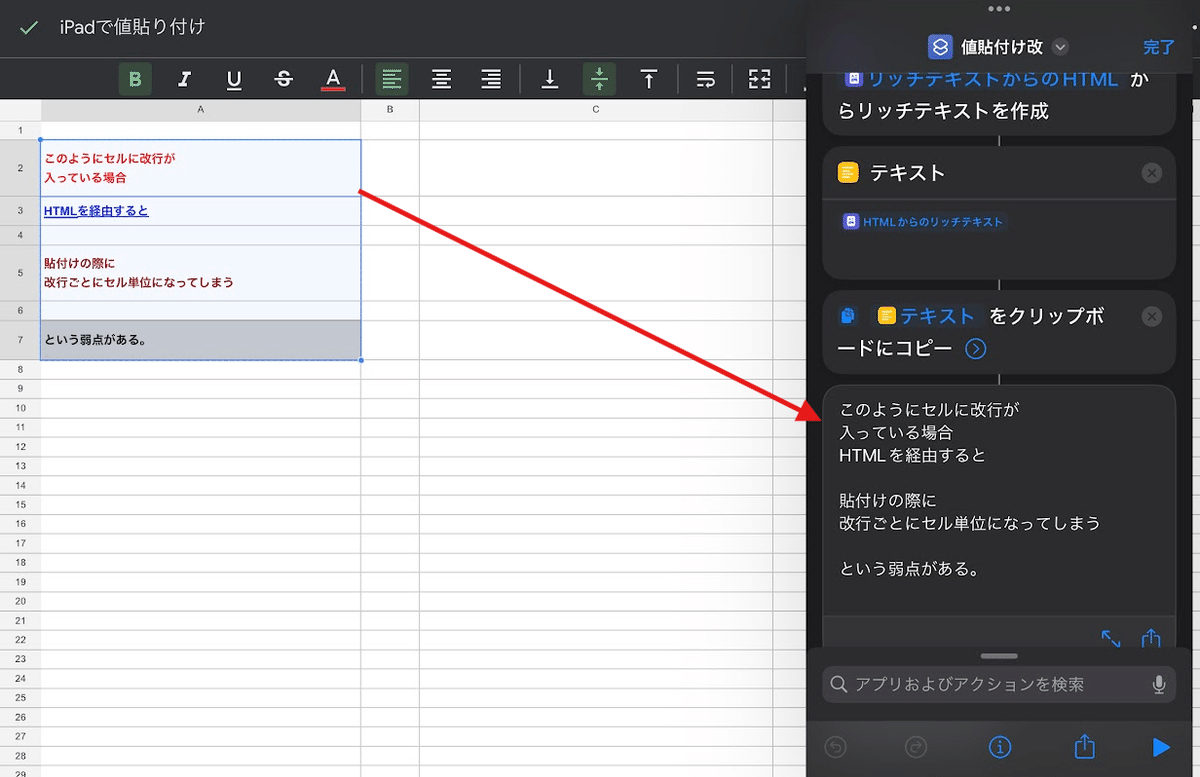Click the HTMLからのリッチテキスト variable token
This screenshot has height=777, width=1200.
point(923,221)
